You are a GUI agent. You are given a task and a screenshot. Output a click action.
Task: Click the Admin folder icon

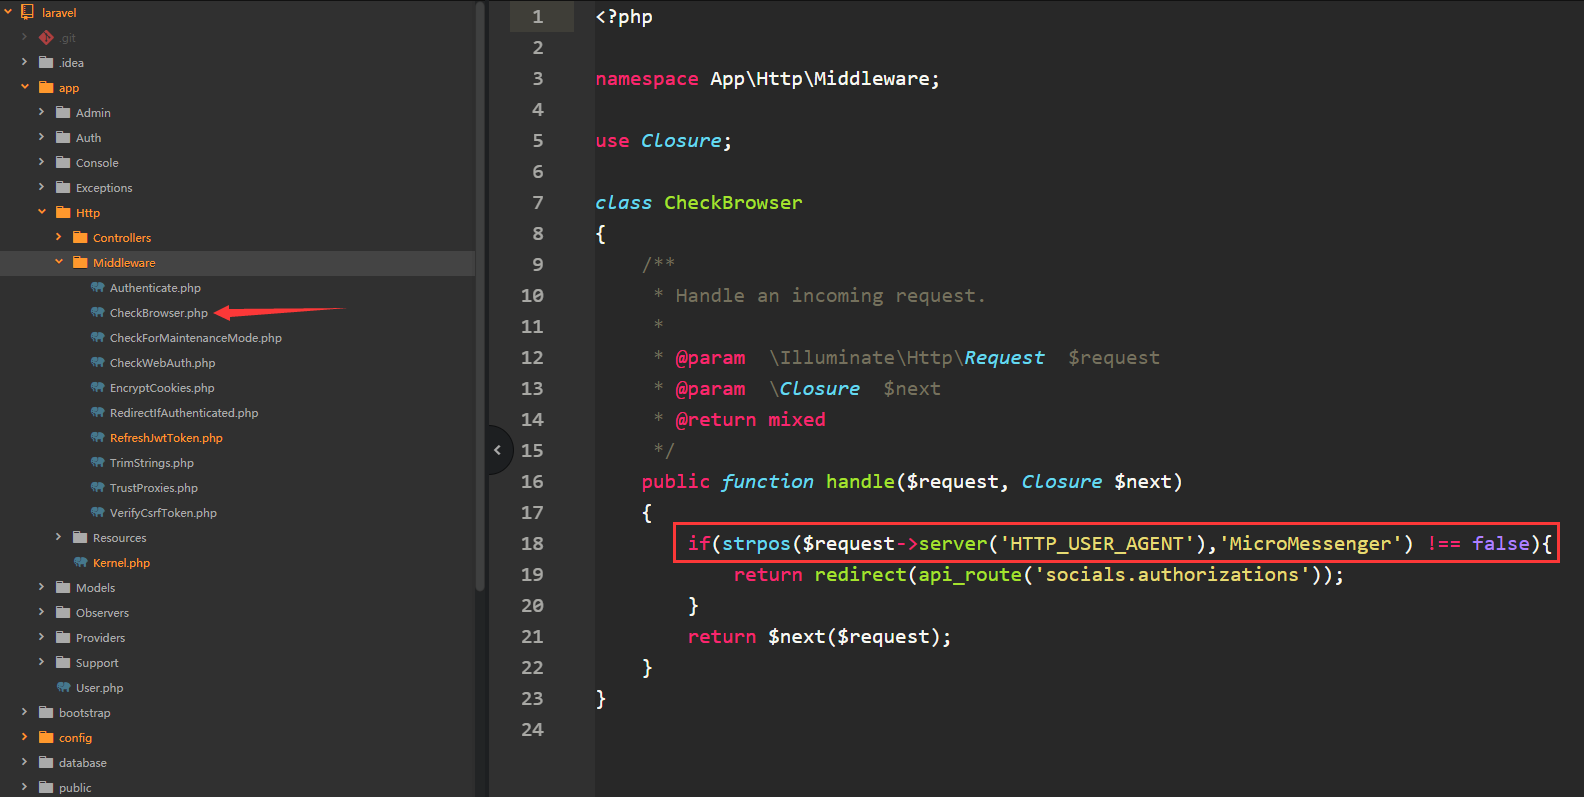tap(63, 112)
